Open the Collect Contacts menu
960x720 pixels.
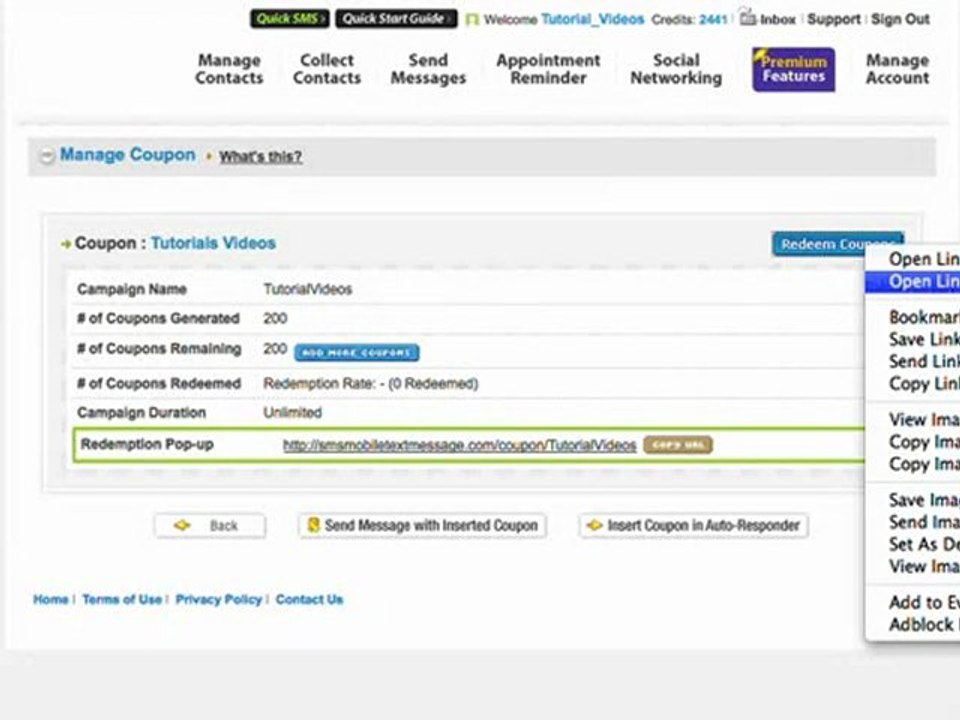(327, 69)
